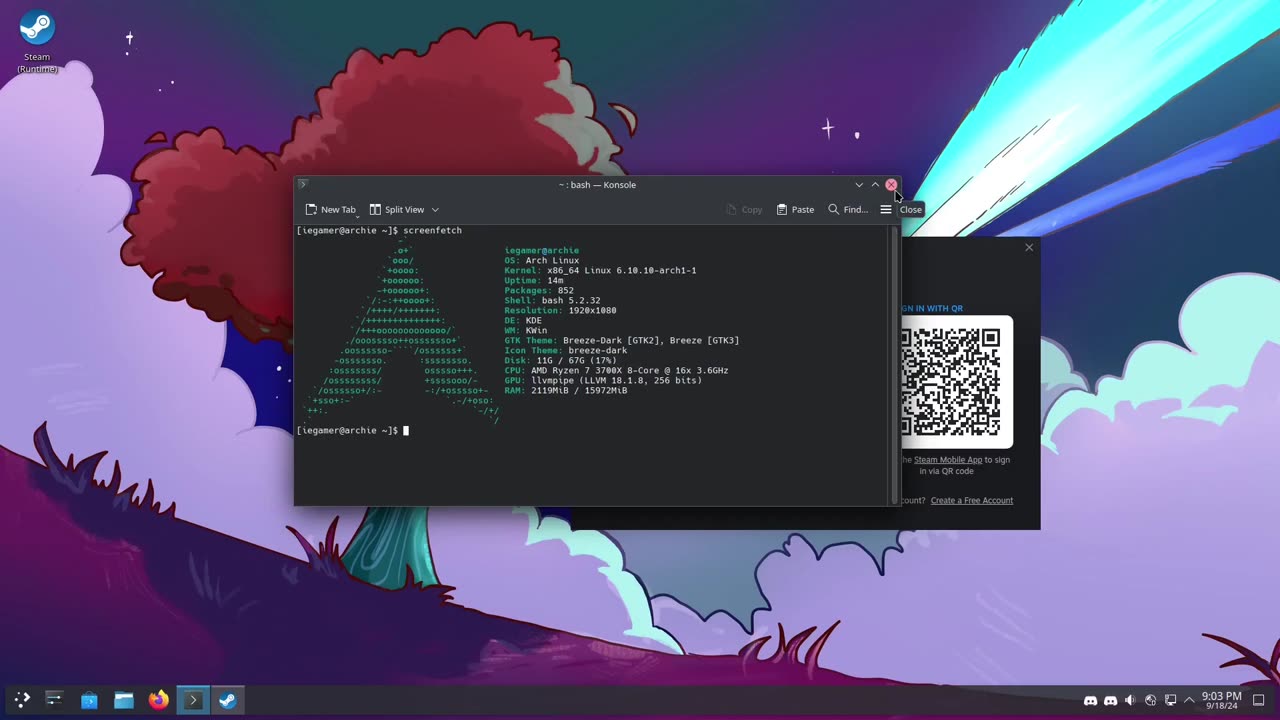Viewport: 1280px width, 720px height.
Task: Maximize the Konsole window
Action: [x=875, y=185]
